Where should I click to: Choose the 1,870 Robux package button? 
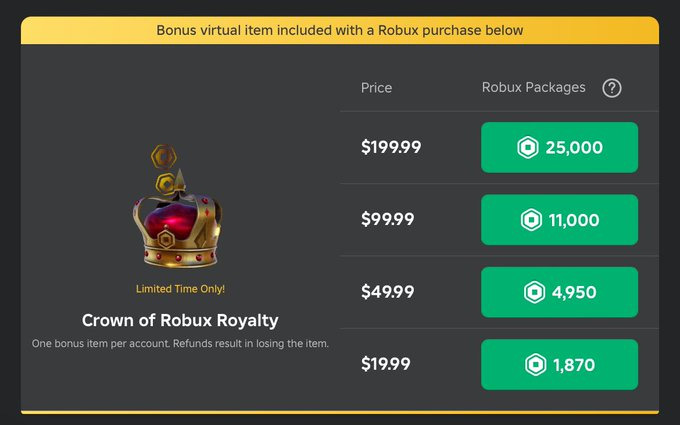pos(559,365)
